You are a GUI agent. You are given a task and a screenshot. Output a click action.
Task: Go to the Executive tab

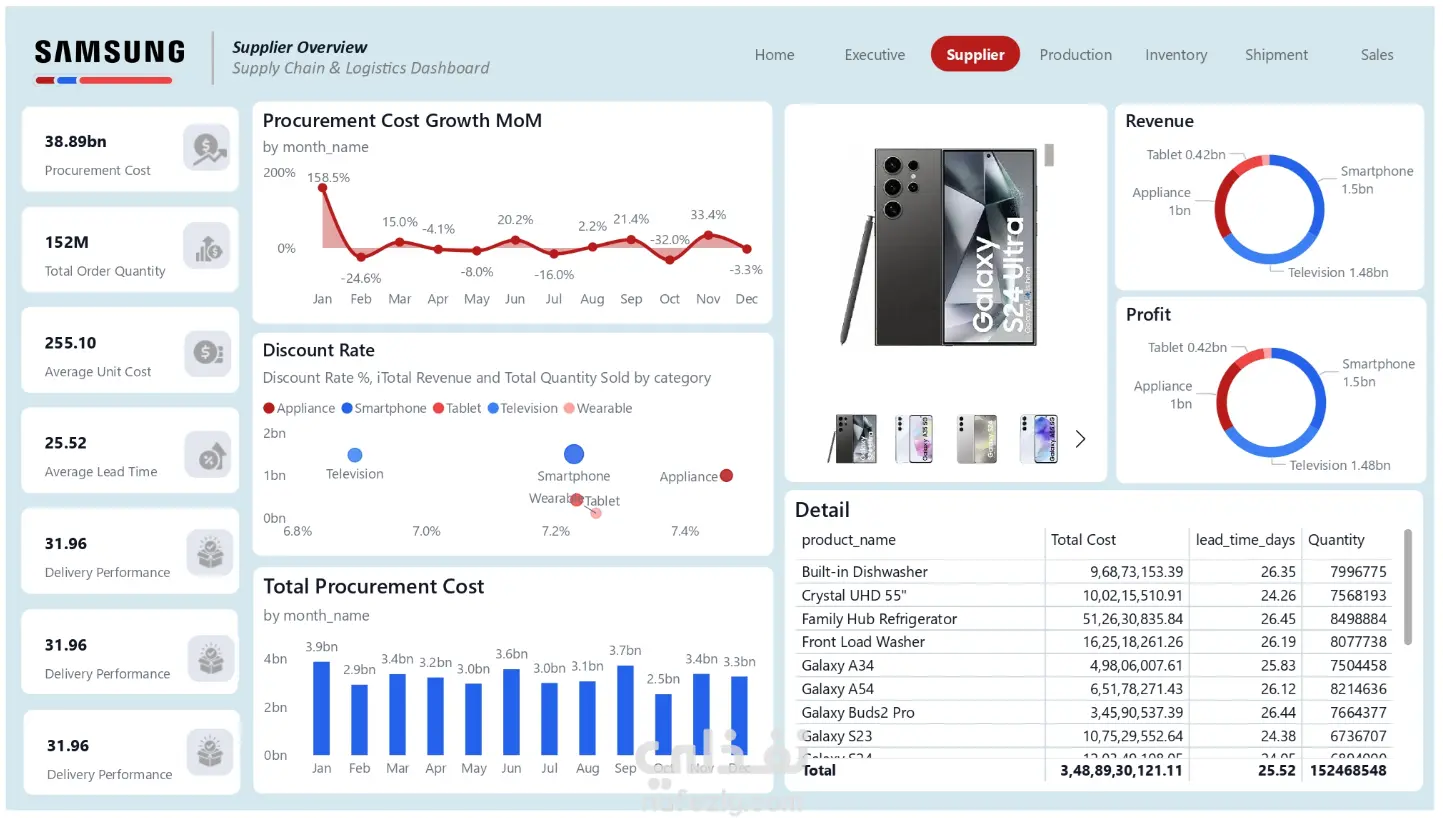pyautogui.click(x=874, y=55)
